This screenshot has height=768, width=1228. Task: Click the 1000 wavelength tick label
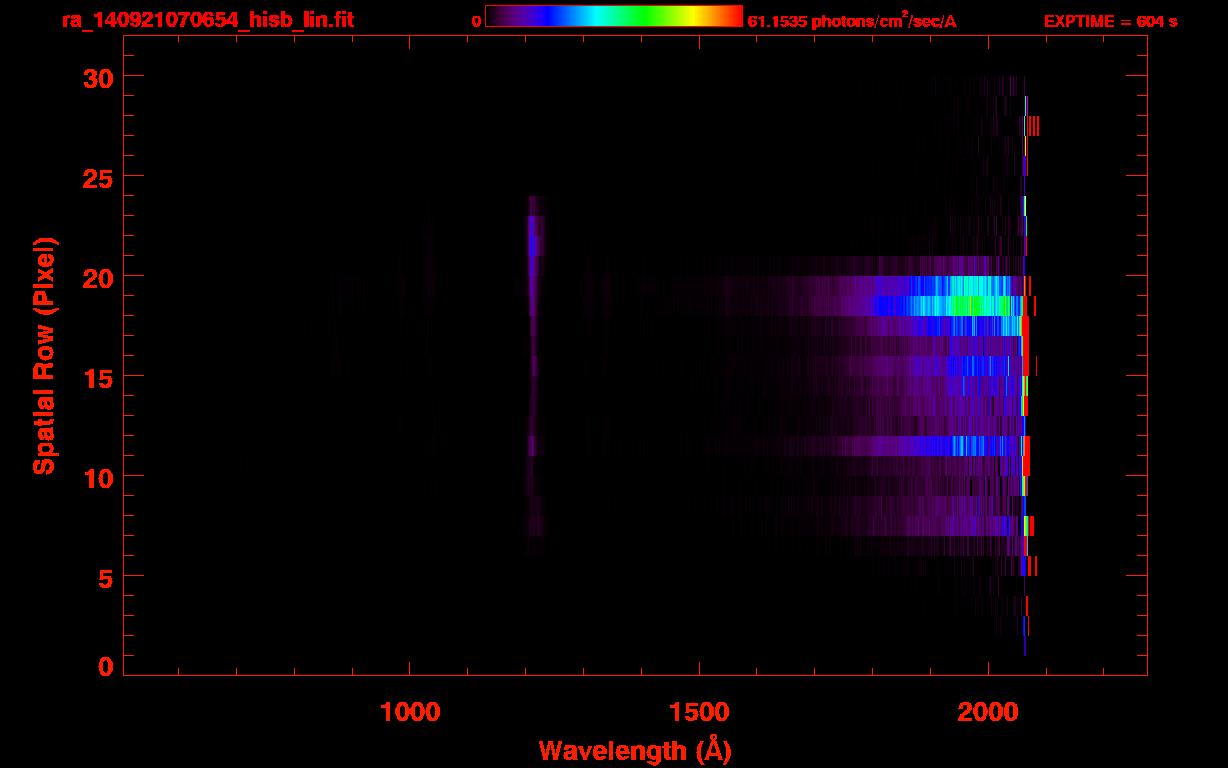coord(410,712)
